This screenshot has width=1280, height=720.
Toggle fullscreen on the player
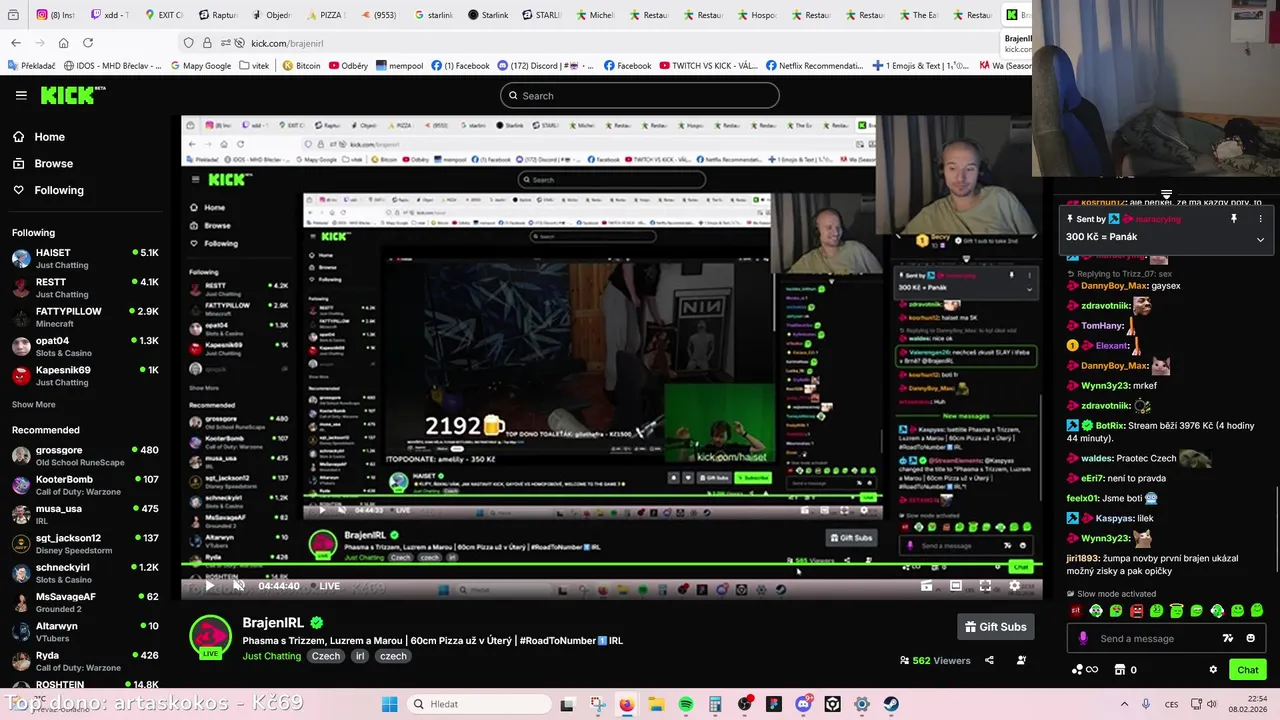click(x=985, y=586)
